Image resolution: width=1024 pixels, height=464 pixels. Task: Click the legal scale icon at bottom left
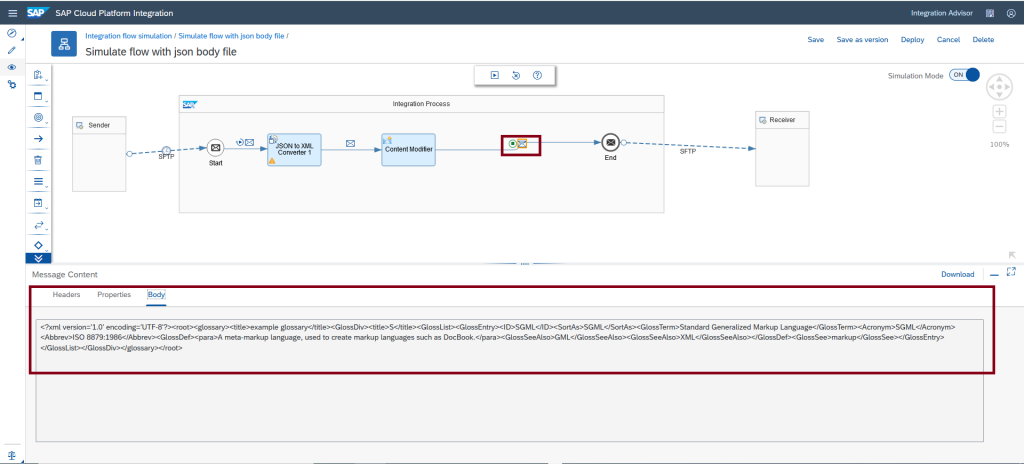point(11,454)
